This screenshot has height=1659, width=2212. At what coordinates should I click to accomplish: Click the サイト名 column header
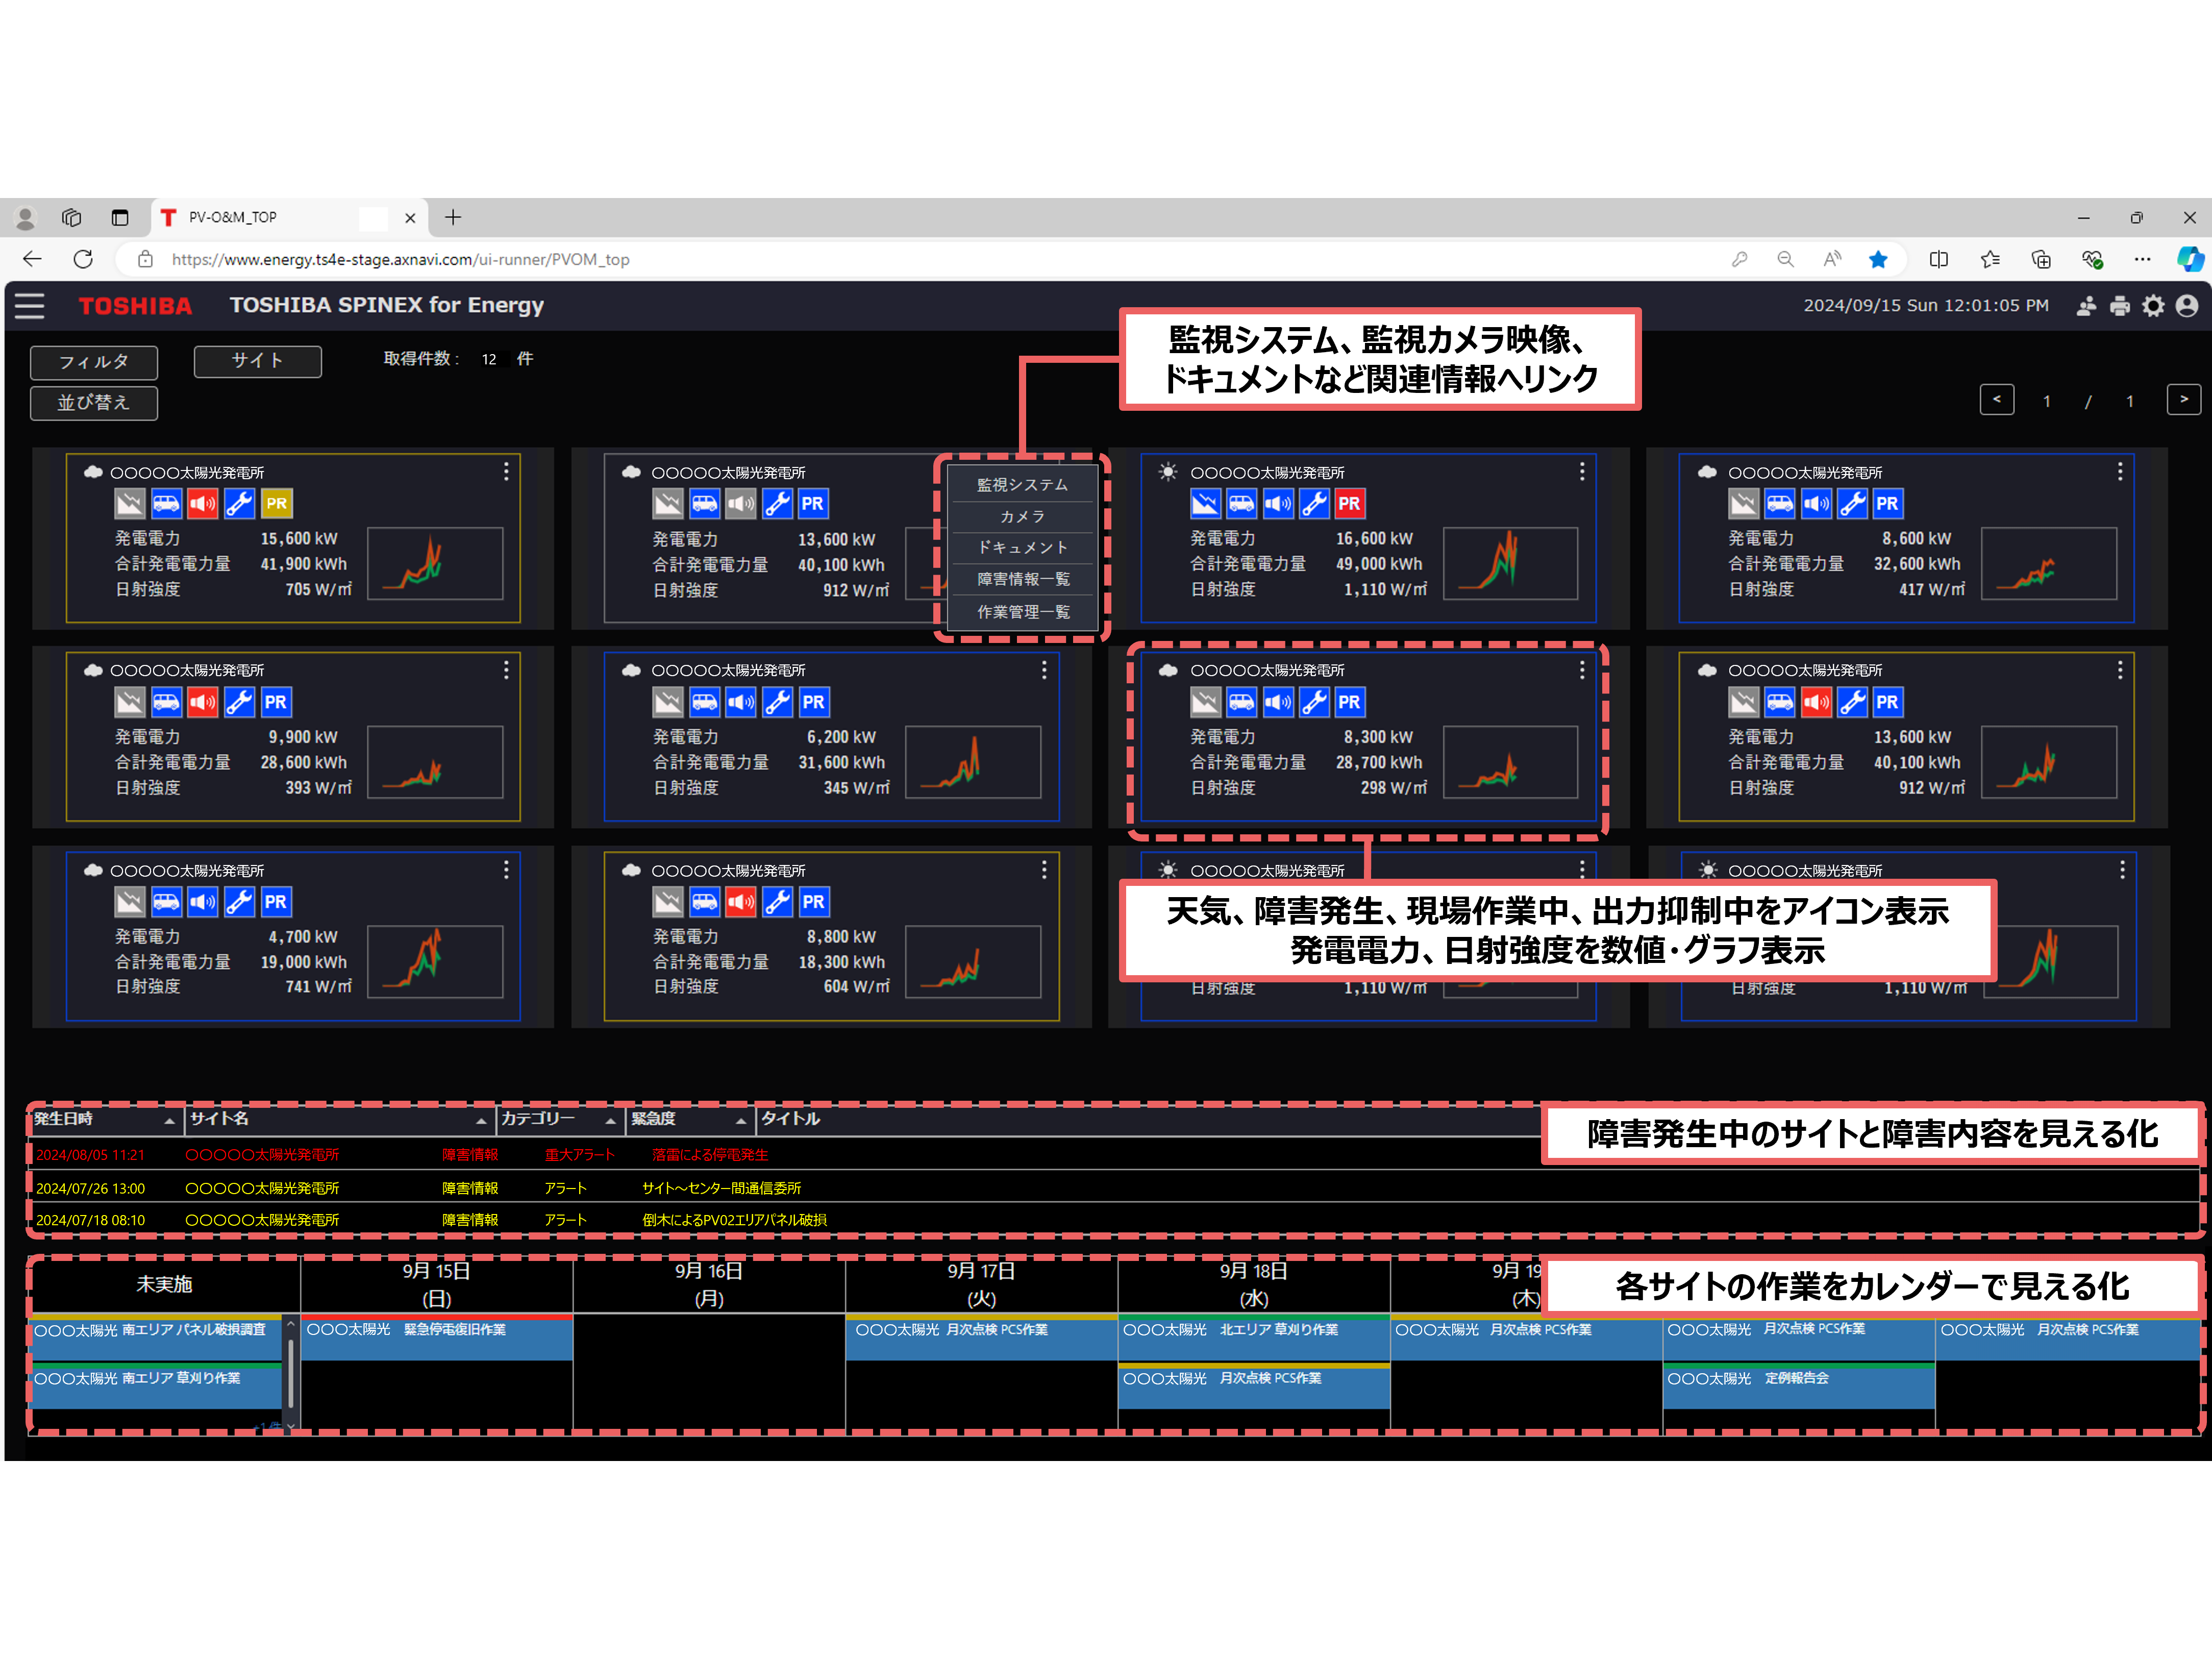point(340,1120)
